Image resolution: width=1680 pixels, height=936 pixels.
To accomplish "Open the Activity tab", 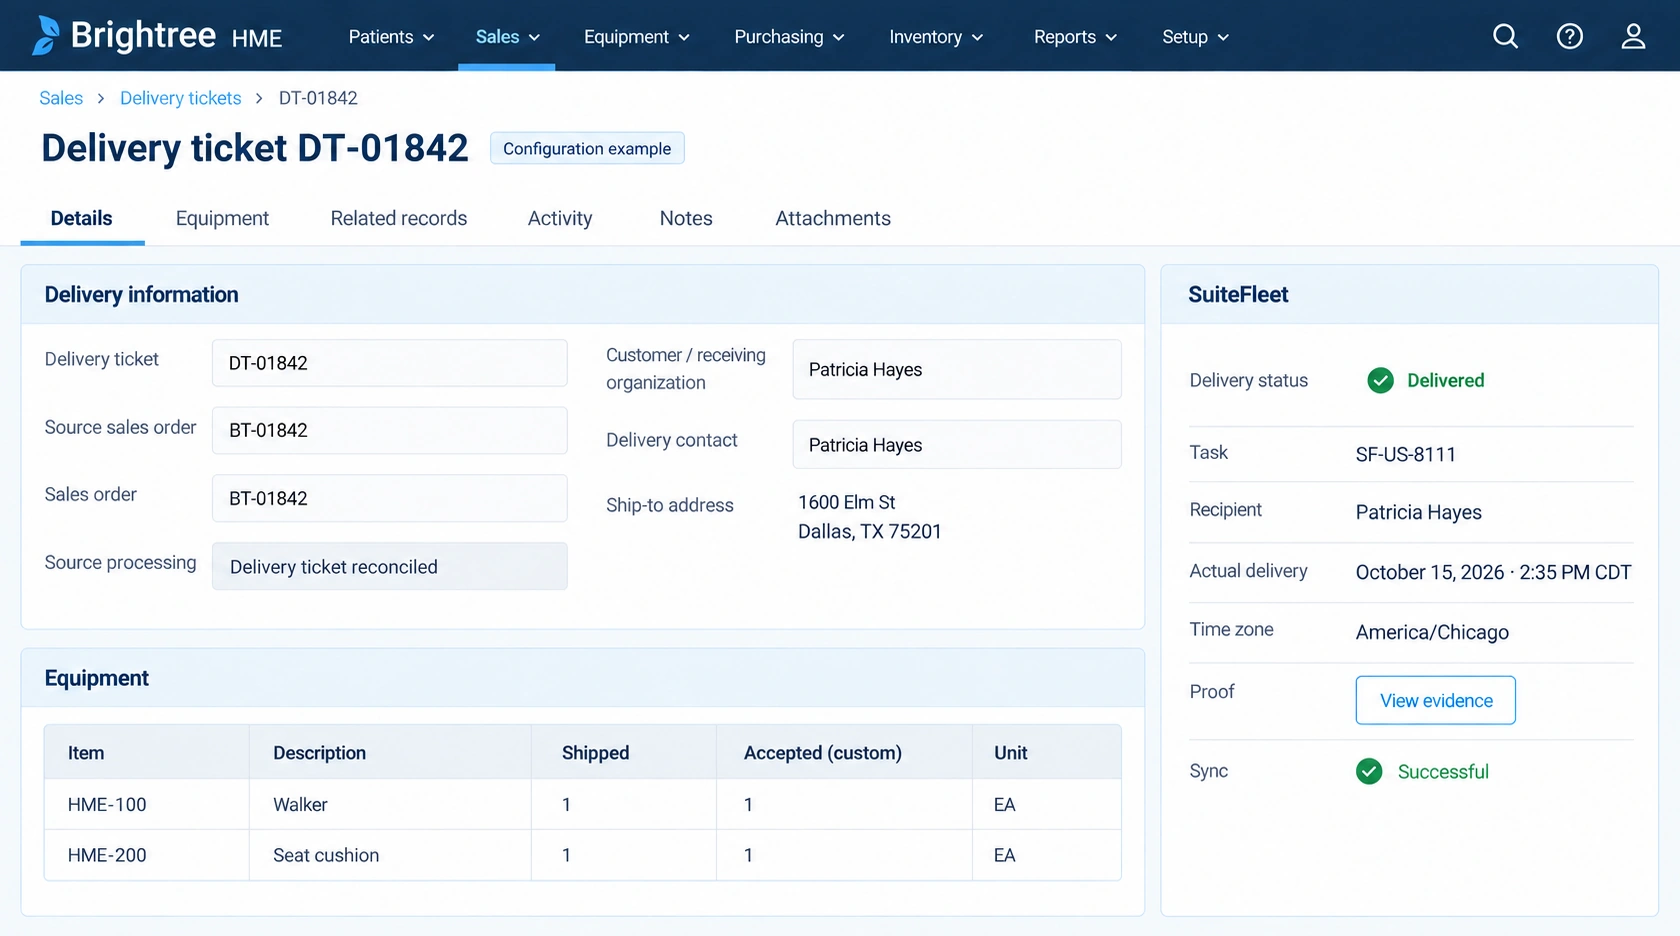I will pos(560,218).
